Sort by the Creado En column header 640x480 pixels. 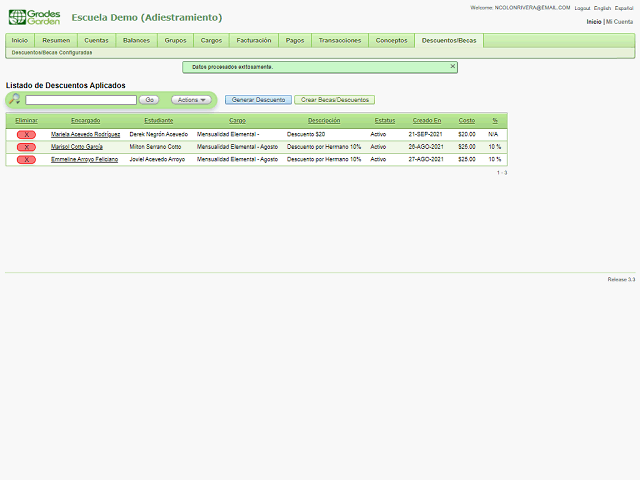tap(426, 120)
